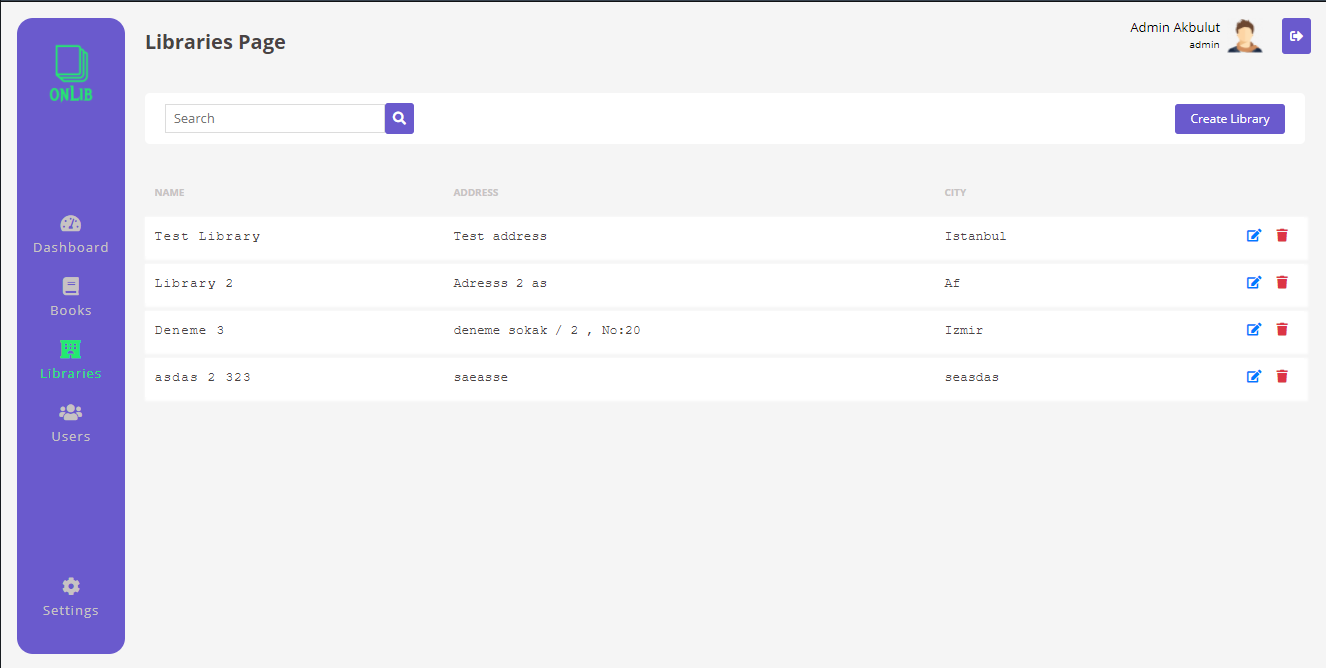Delete the asdas 2 323 library
This screenshot has width=1326, height=668.
tap(1282, 376)
